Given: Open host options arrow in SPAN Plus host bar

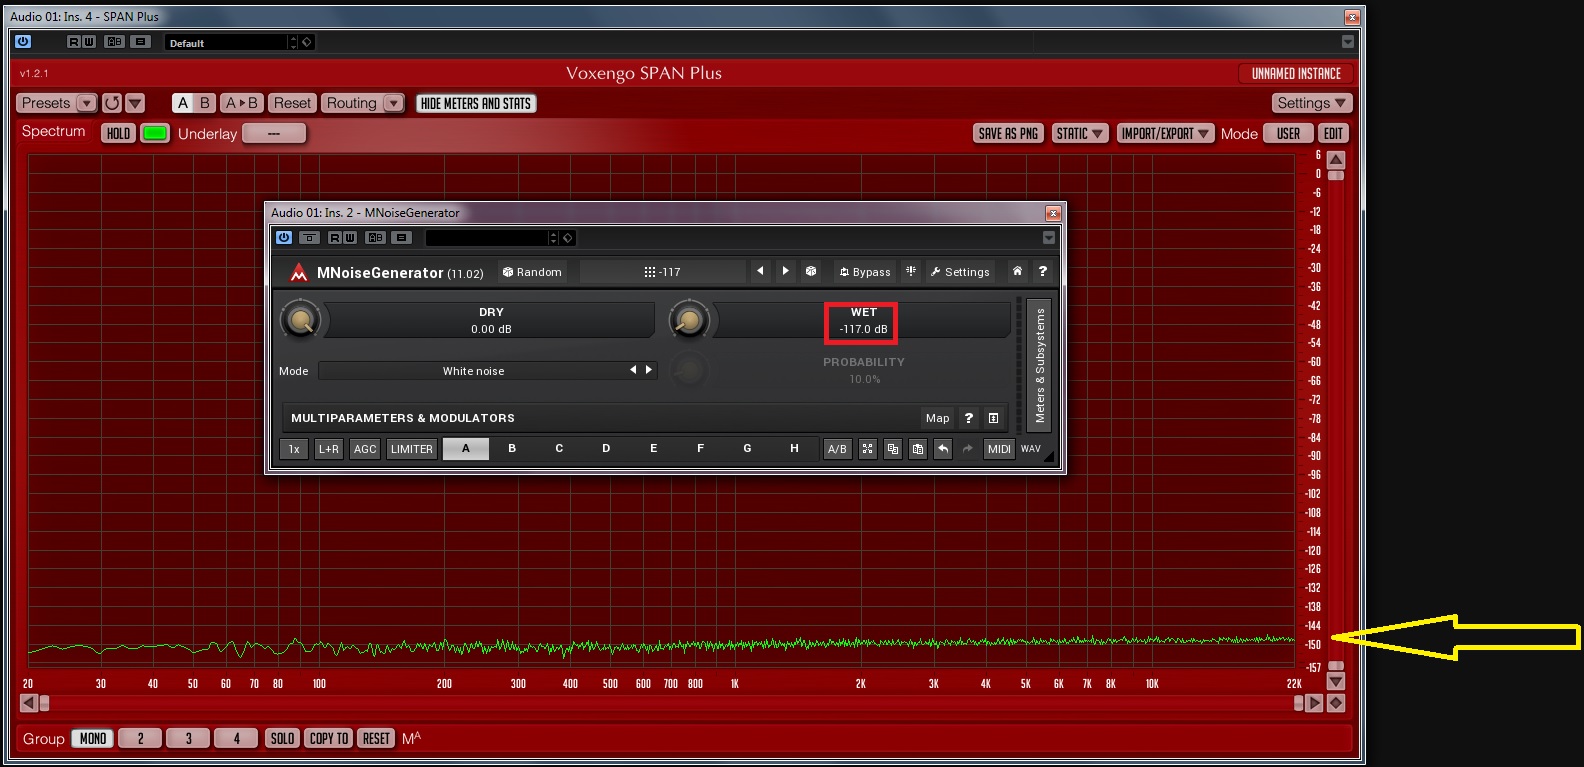Looking at the screenshot, I should pyautogui.click(x=1348, y=42).
